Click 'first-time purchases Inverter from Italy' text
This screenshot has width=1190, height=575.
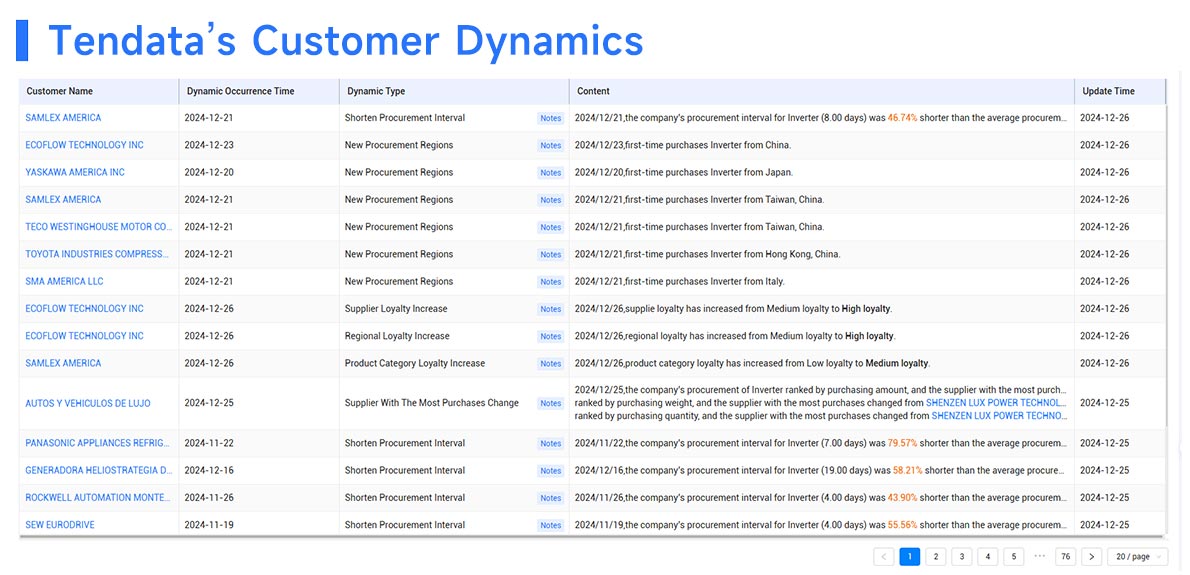[x=705, y=281]
